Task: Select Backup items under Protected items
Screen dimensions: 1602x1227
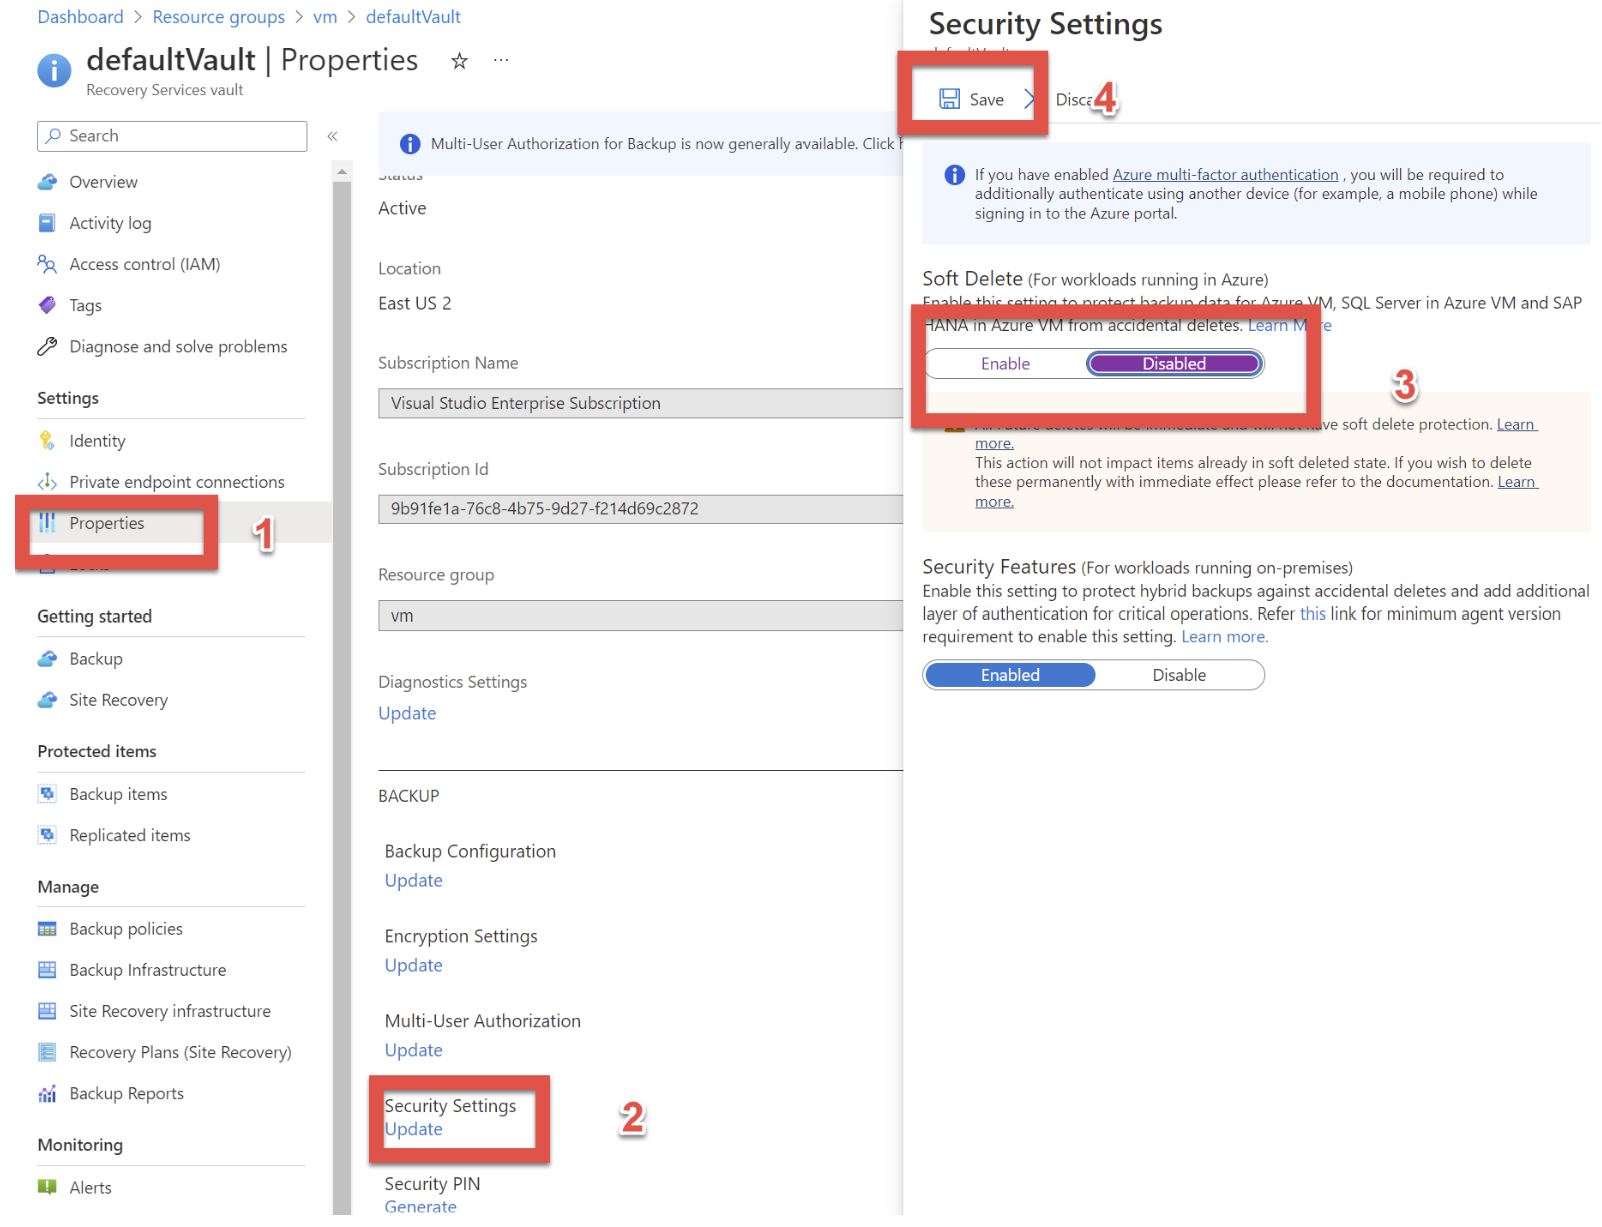Action: click(118, 794)
